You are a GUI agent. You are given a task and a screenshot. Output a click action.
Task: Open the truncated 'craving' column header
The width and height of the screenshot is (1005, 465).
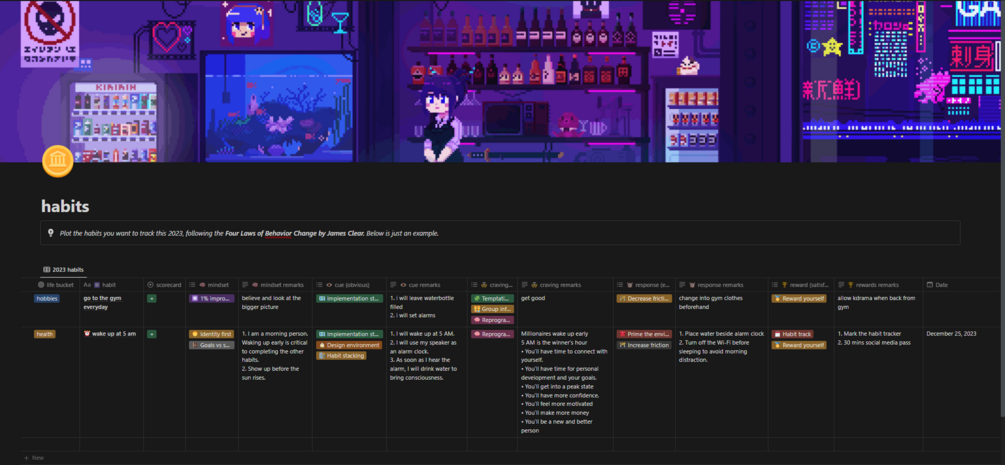(492, 285)
